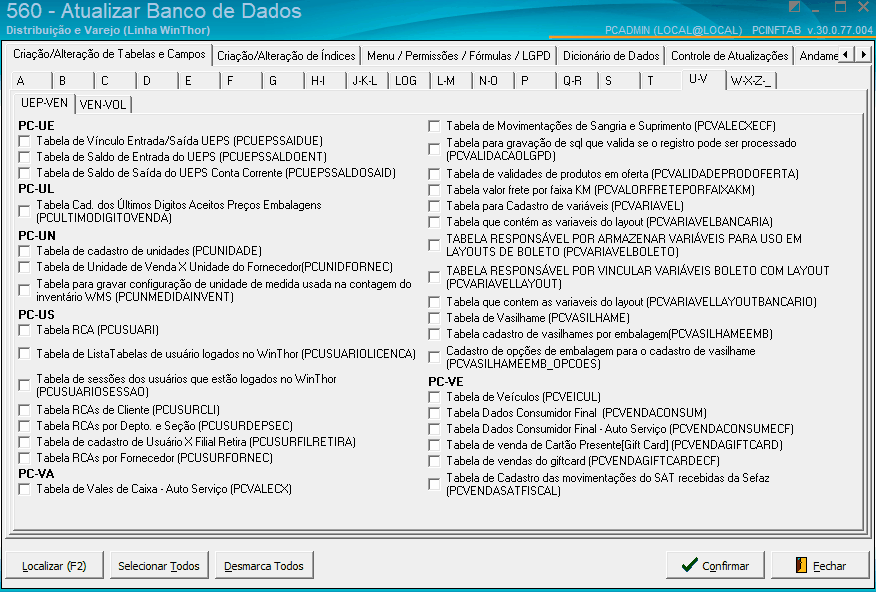Enable the PCVASILHAMEEMB checkbox

click(x=434, y=334)
